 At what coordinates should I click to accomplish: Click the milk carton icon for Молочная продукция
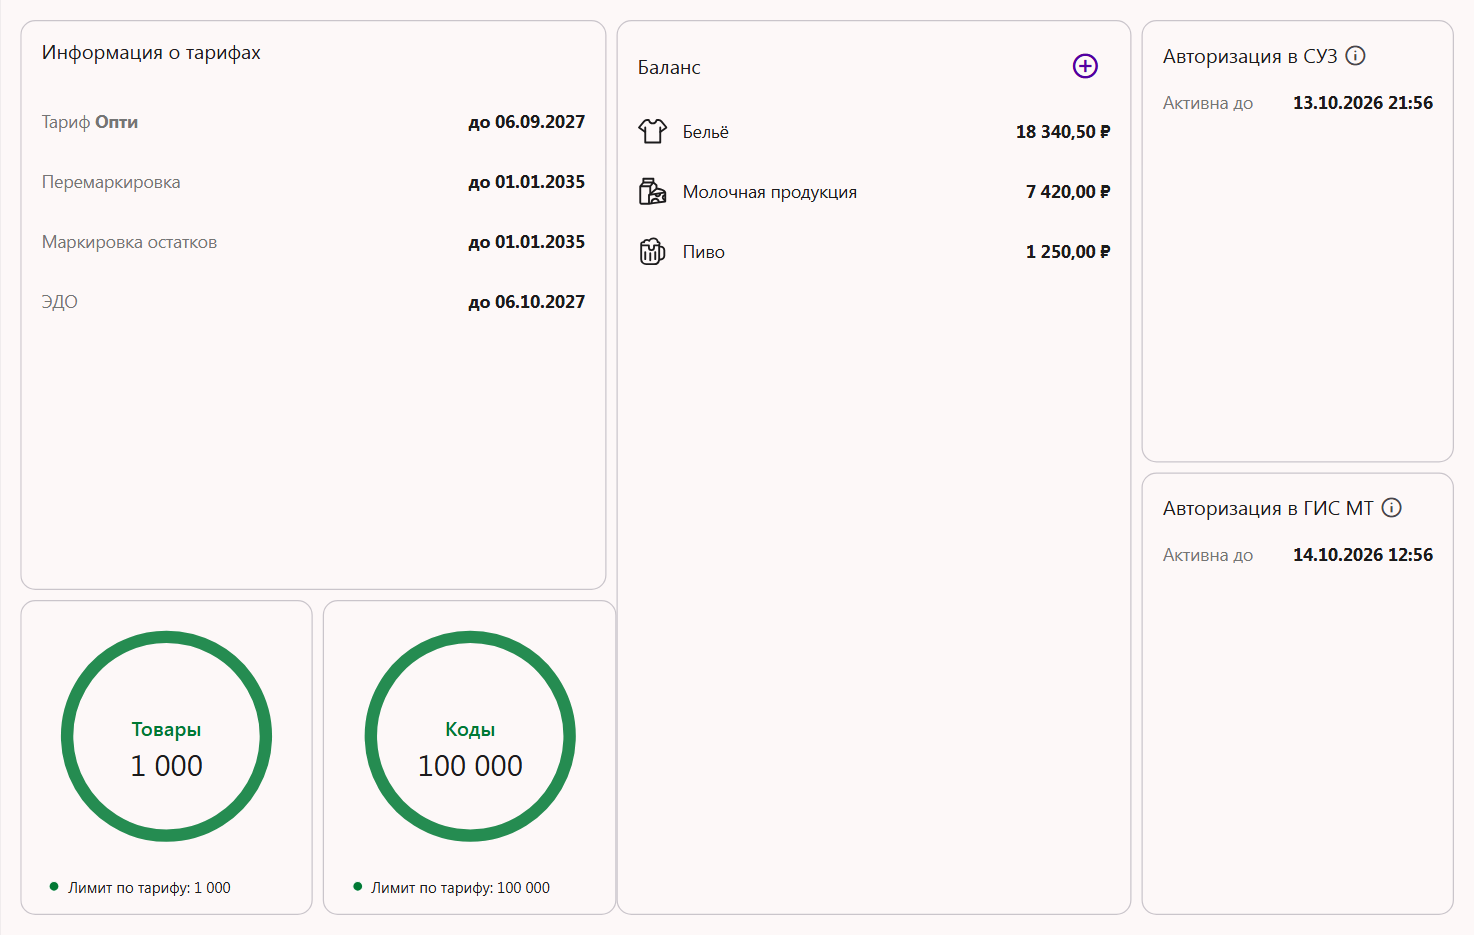[652, 191]
